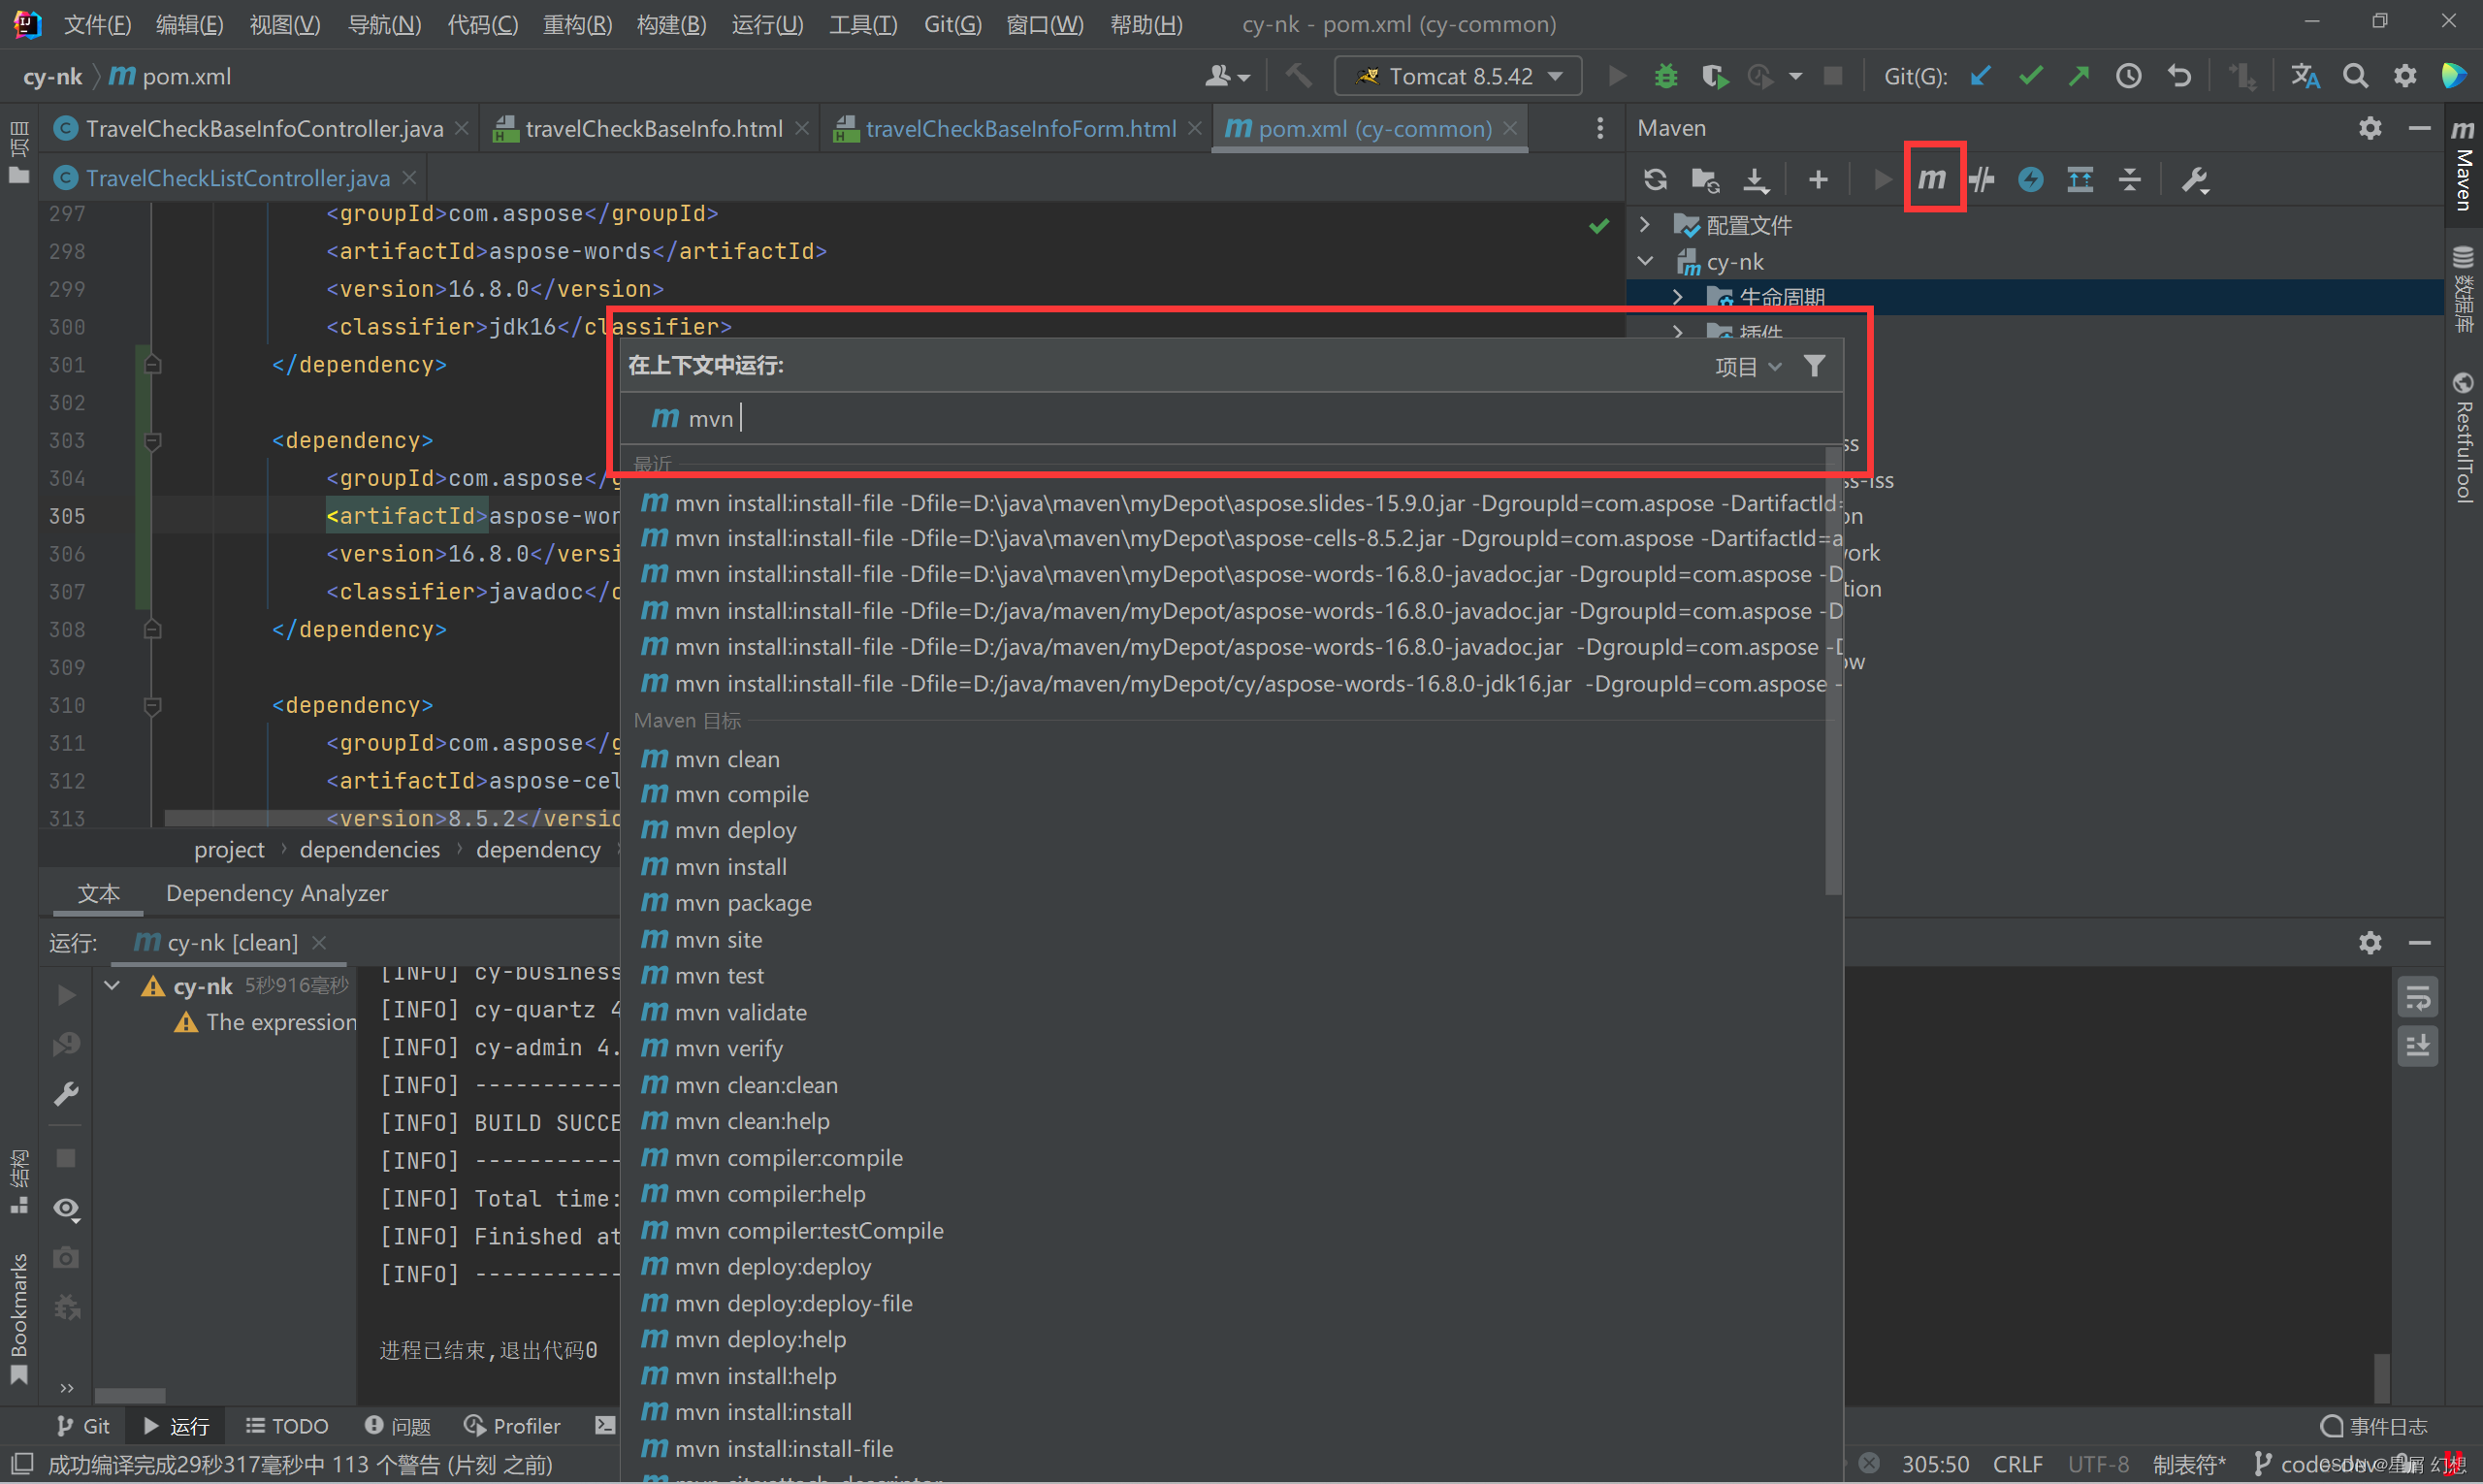Viewport: 2483px width, 1484px height.
Task: Toggle the Maven filter icon
Action: pyautogui.click(x=1814, y=366)
